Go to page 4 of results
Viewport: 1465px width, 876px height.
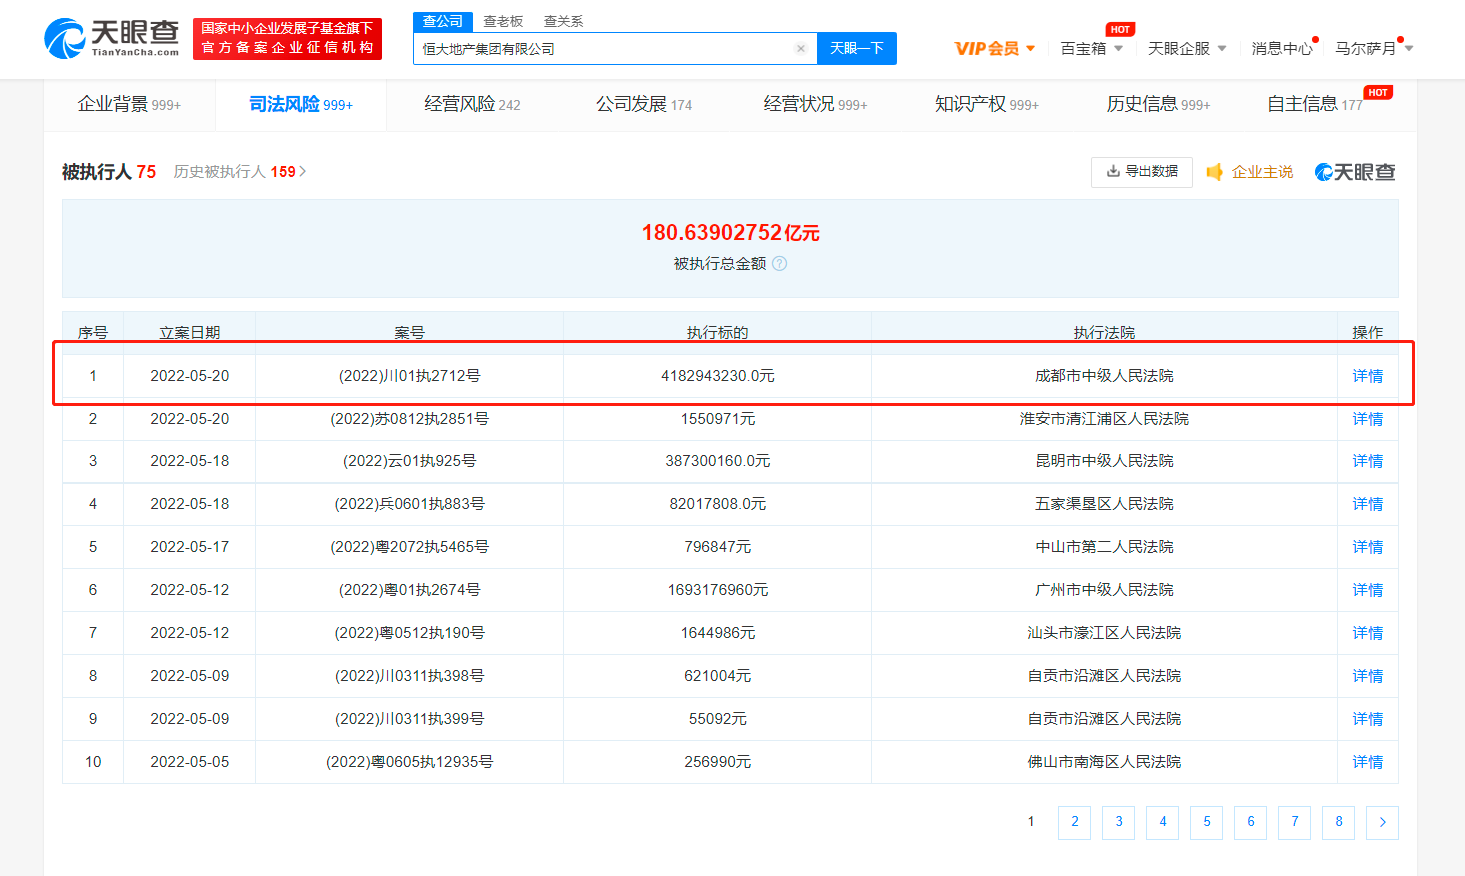1162,822
